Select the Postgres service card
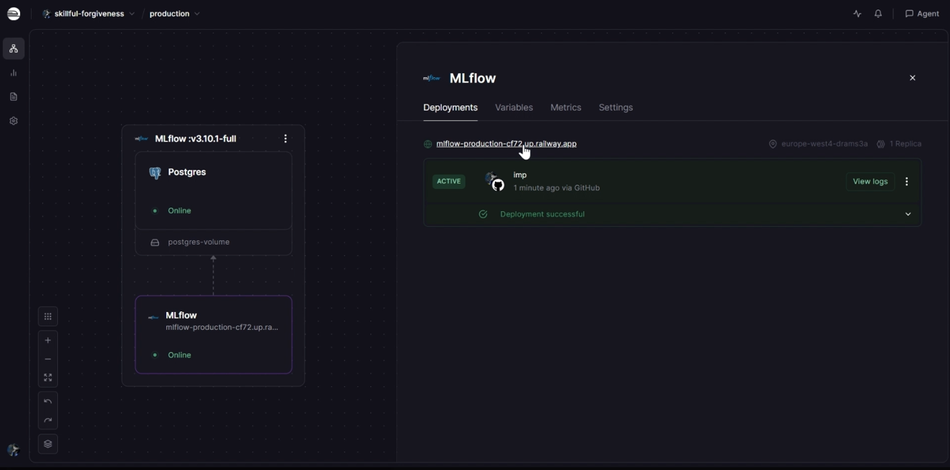This screenshot has height=470, width=950. (x=213, y=190)
